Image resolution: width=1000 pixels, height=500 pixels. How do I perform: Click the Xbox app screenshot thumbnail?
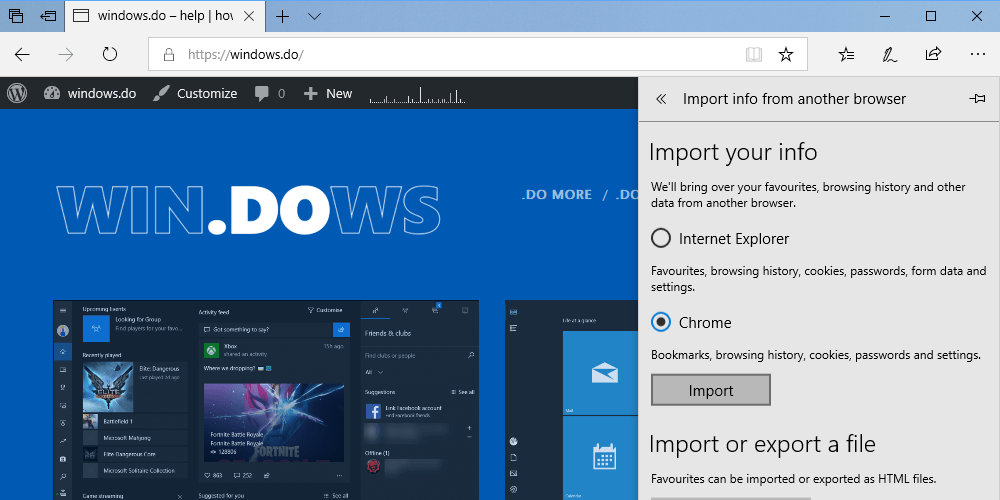pos(266,400)
